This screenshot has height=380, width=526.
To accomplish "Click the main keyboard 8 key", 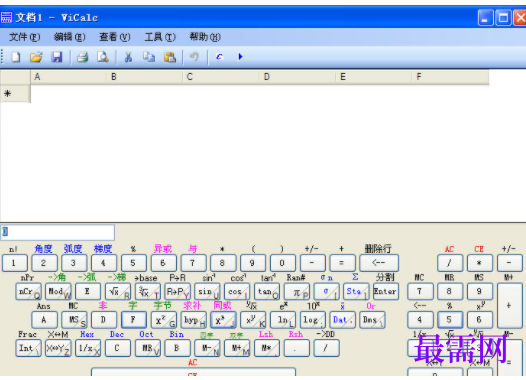I will (x=223, y=263).
